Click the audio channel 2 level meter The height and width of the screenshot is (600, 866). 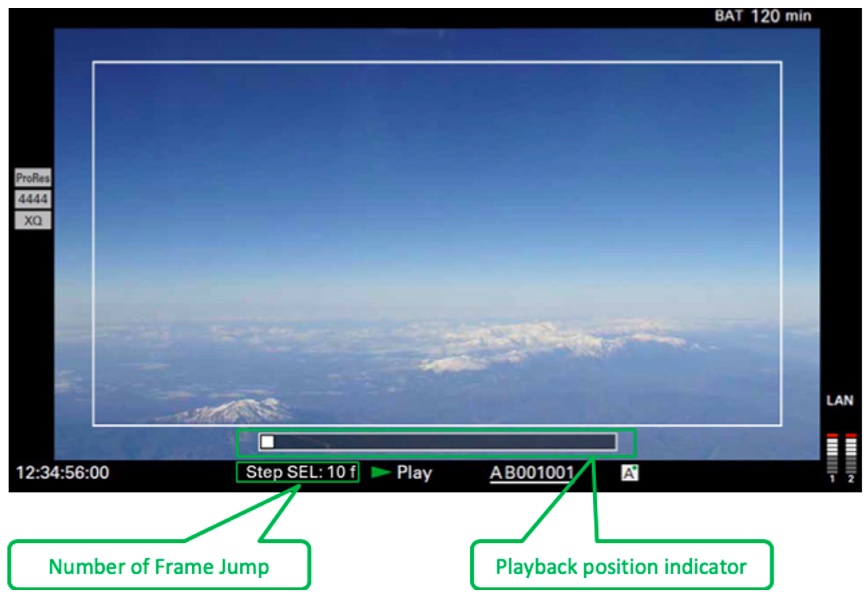851,454
